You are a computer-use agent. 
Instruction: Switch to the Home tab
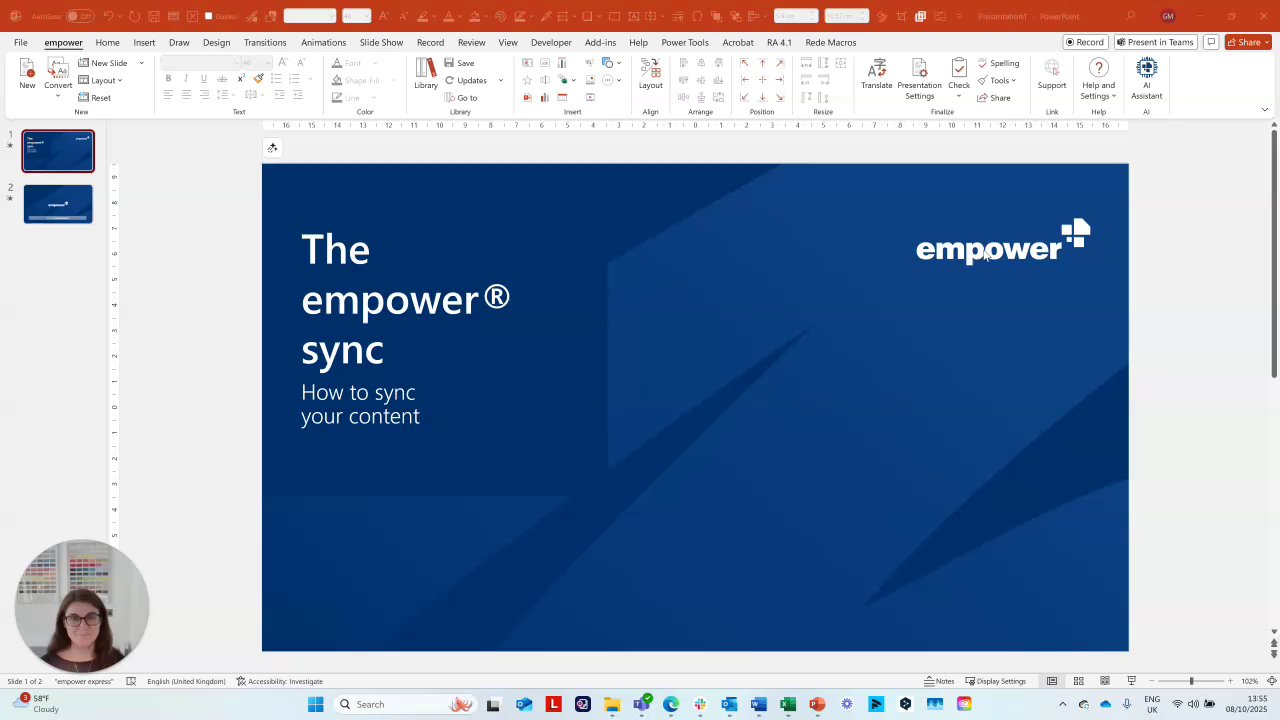(107, 42)
